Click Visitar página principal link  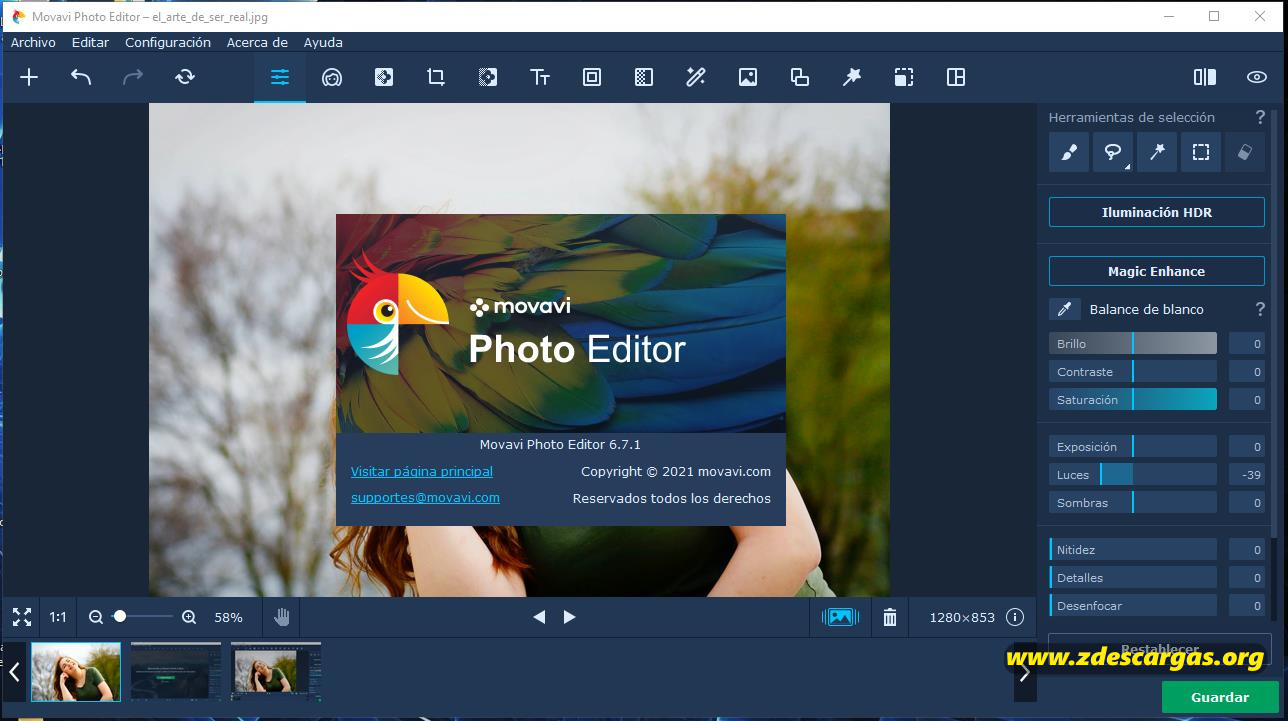pyautogui.click(x=422, y=471)
